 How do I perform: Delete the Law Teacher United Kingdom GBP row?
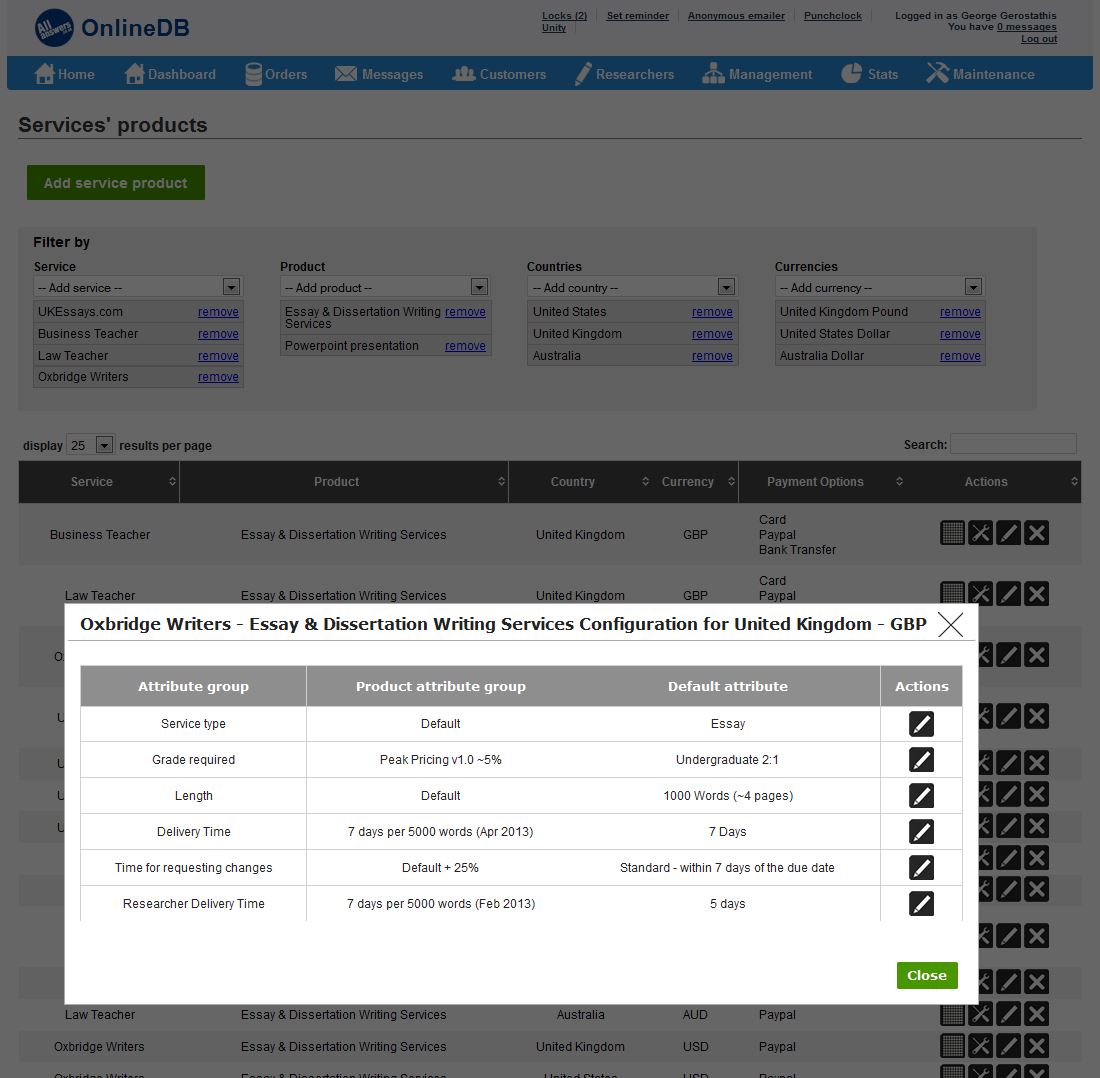[x=1036, y=593]
